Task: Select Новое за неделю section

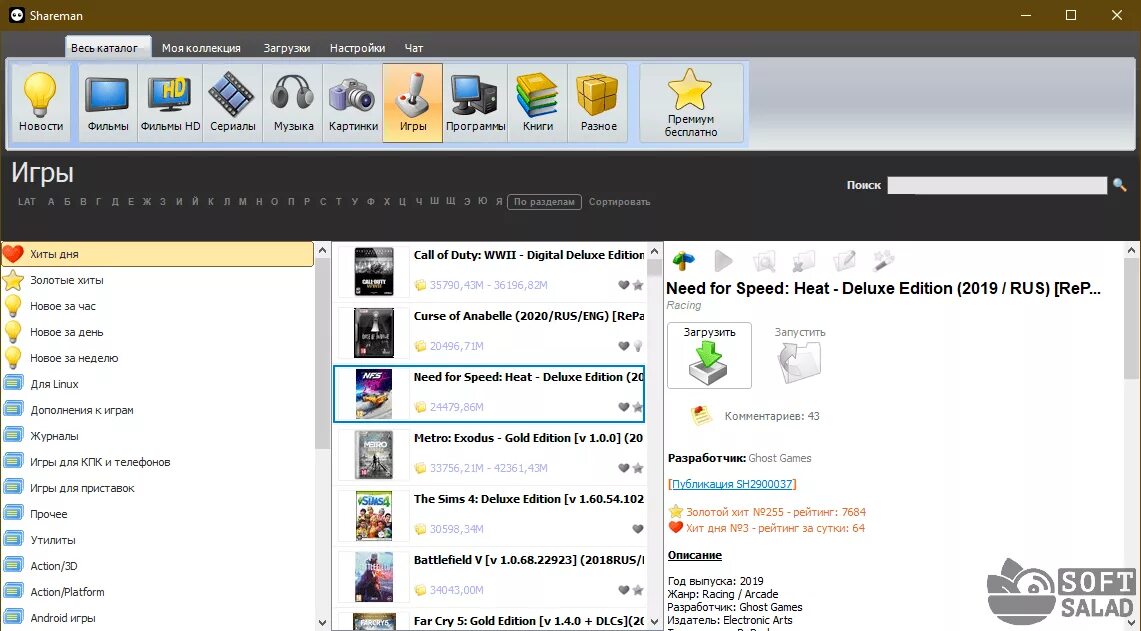Action: tap(157, 358)
